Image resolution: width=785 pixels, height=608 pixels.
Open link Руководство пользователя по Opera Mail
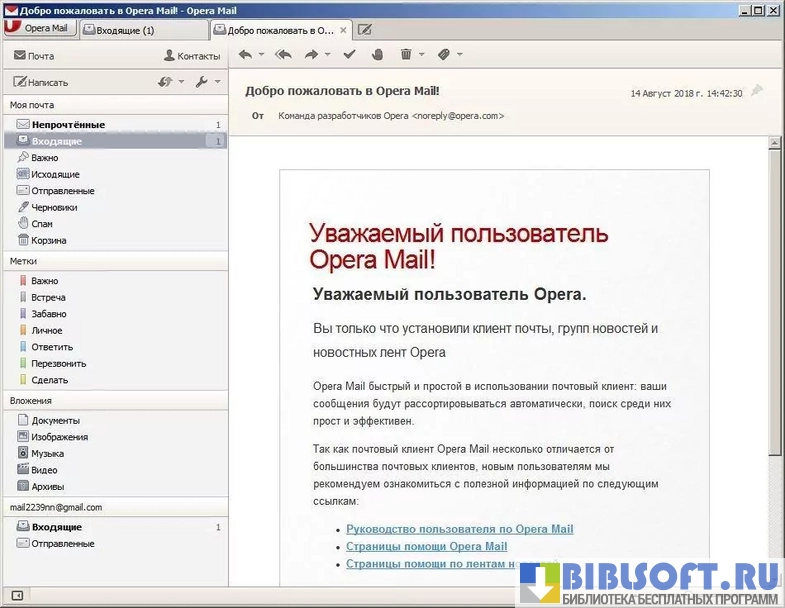coord(459,529)
